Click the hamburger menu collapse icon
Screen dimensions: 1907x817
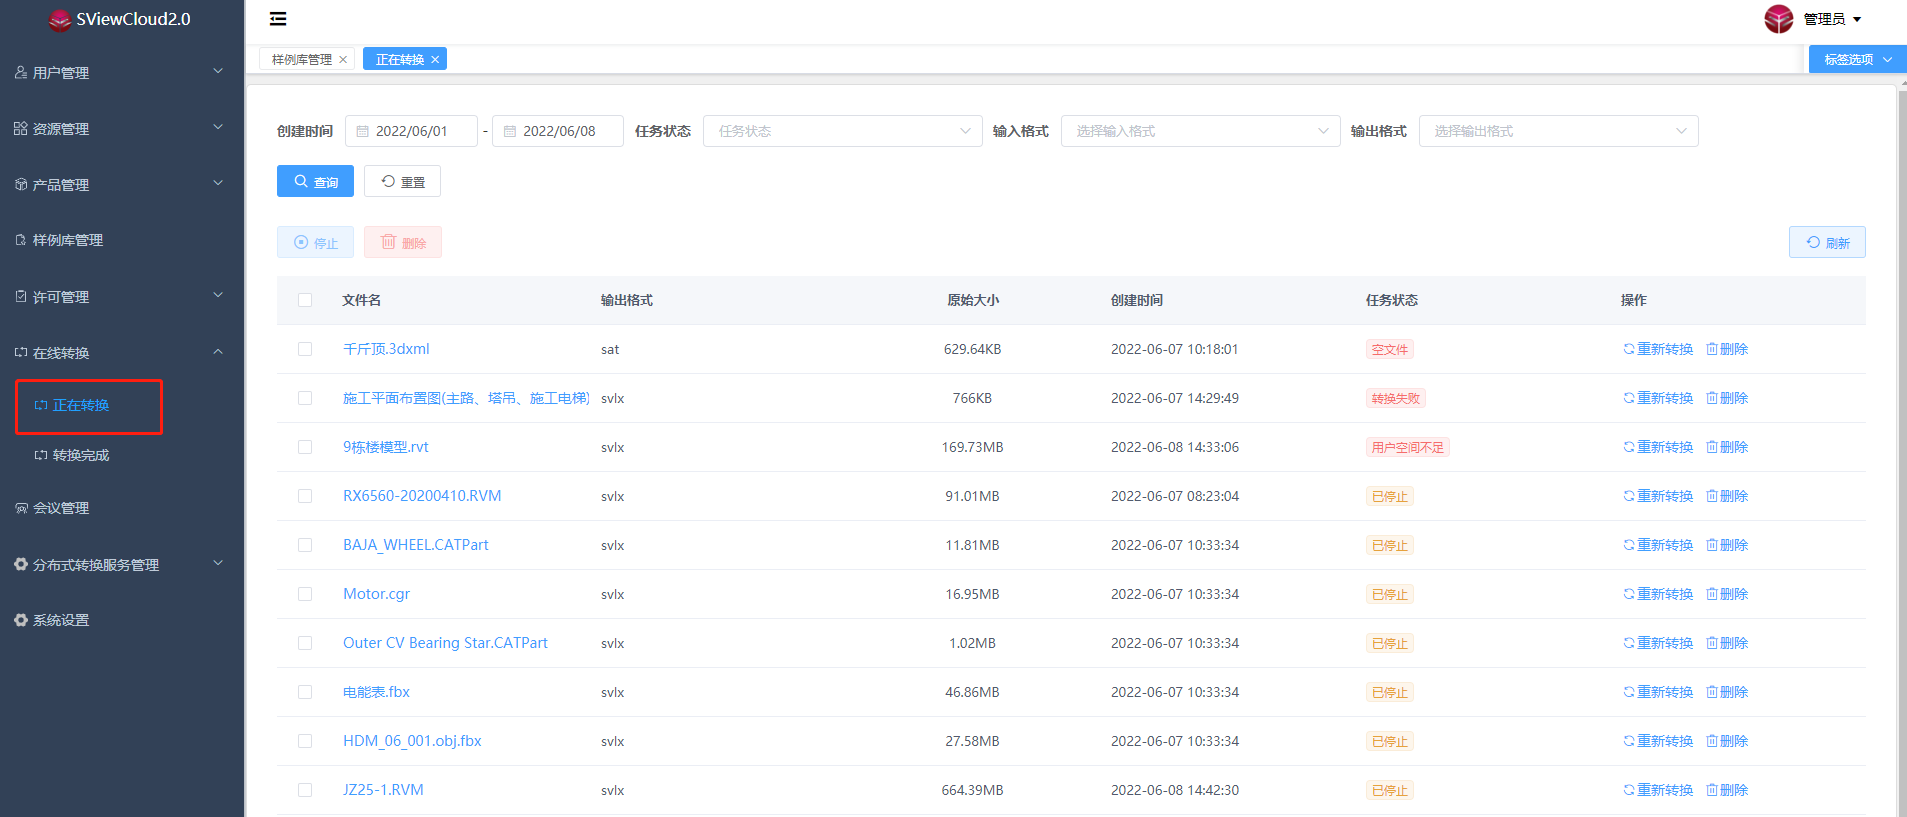(278, 19)
